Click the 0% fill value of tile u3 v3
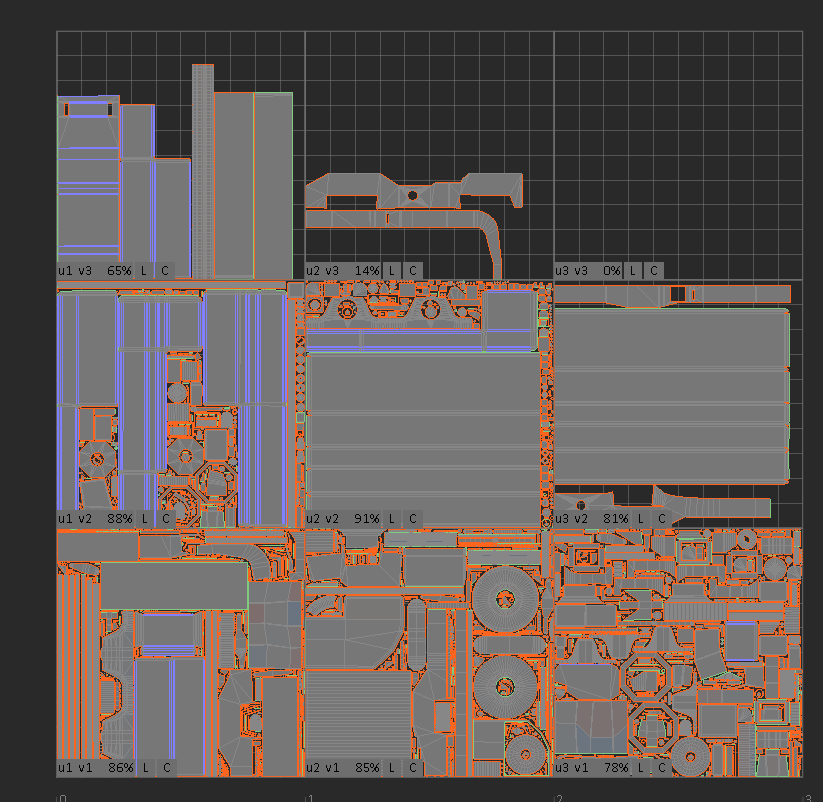The height and width of the screenshot is (802, 823). tap(611, 271)
